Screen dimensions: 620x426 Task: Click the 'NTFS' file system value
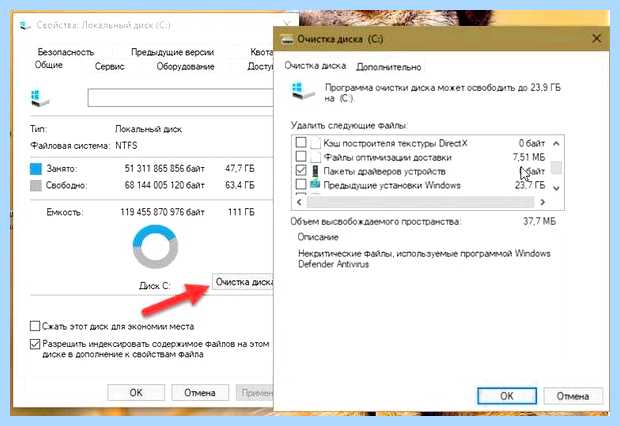pos(126,146)
